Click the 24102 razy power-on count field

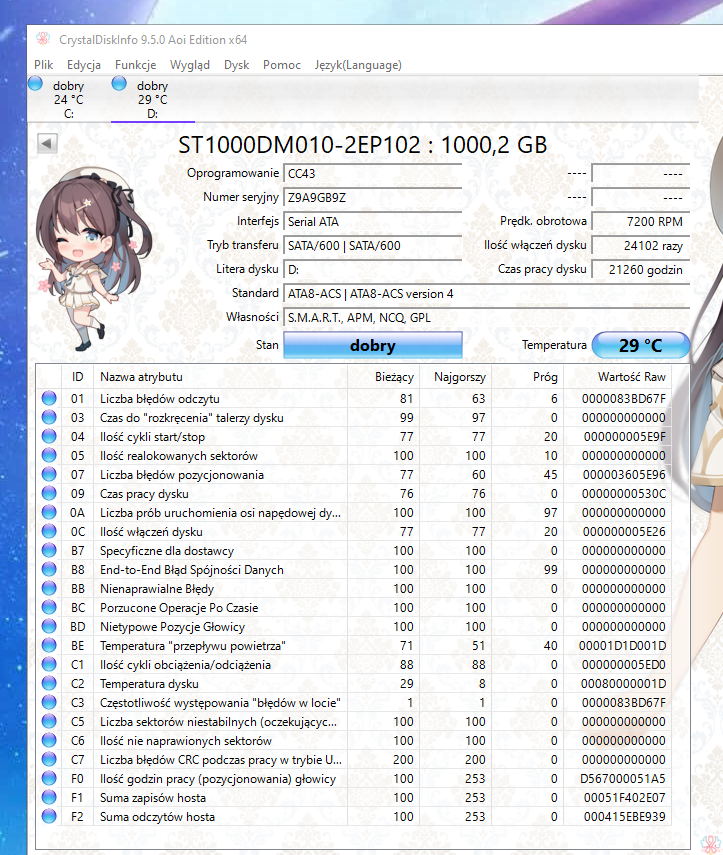tap(641, 245)
